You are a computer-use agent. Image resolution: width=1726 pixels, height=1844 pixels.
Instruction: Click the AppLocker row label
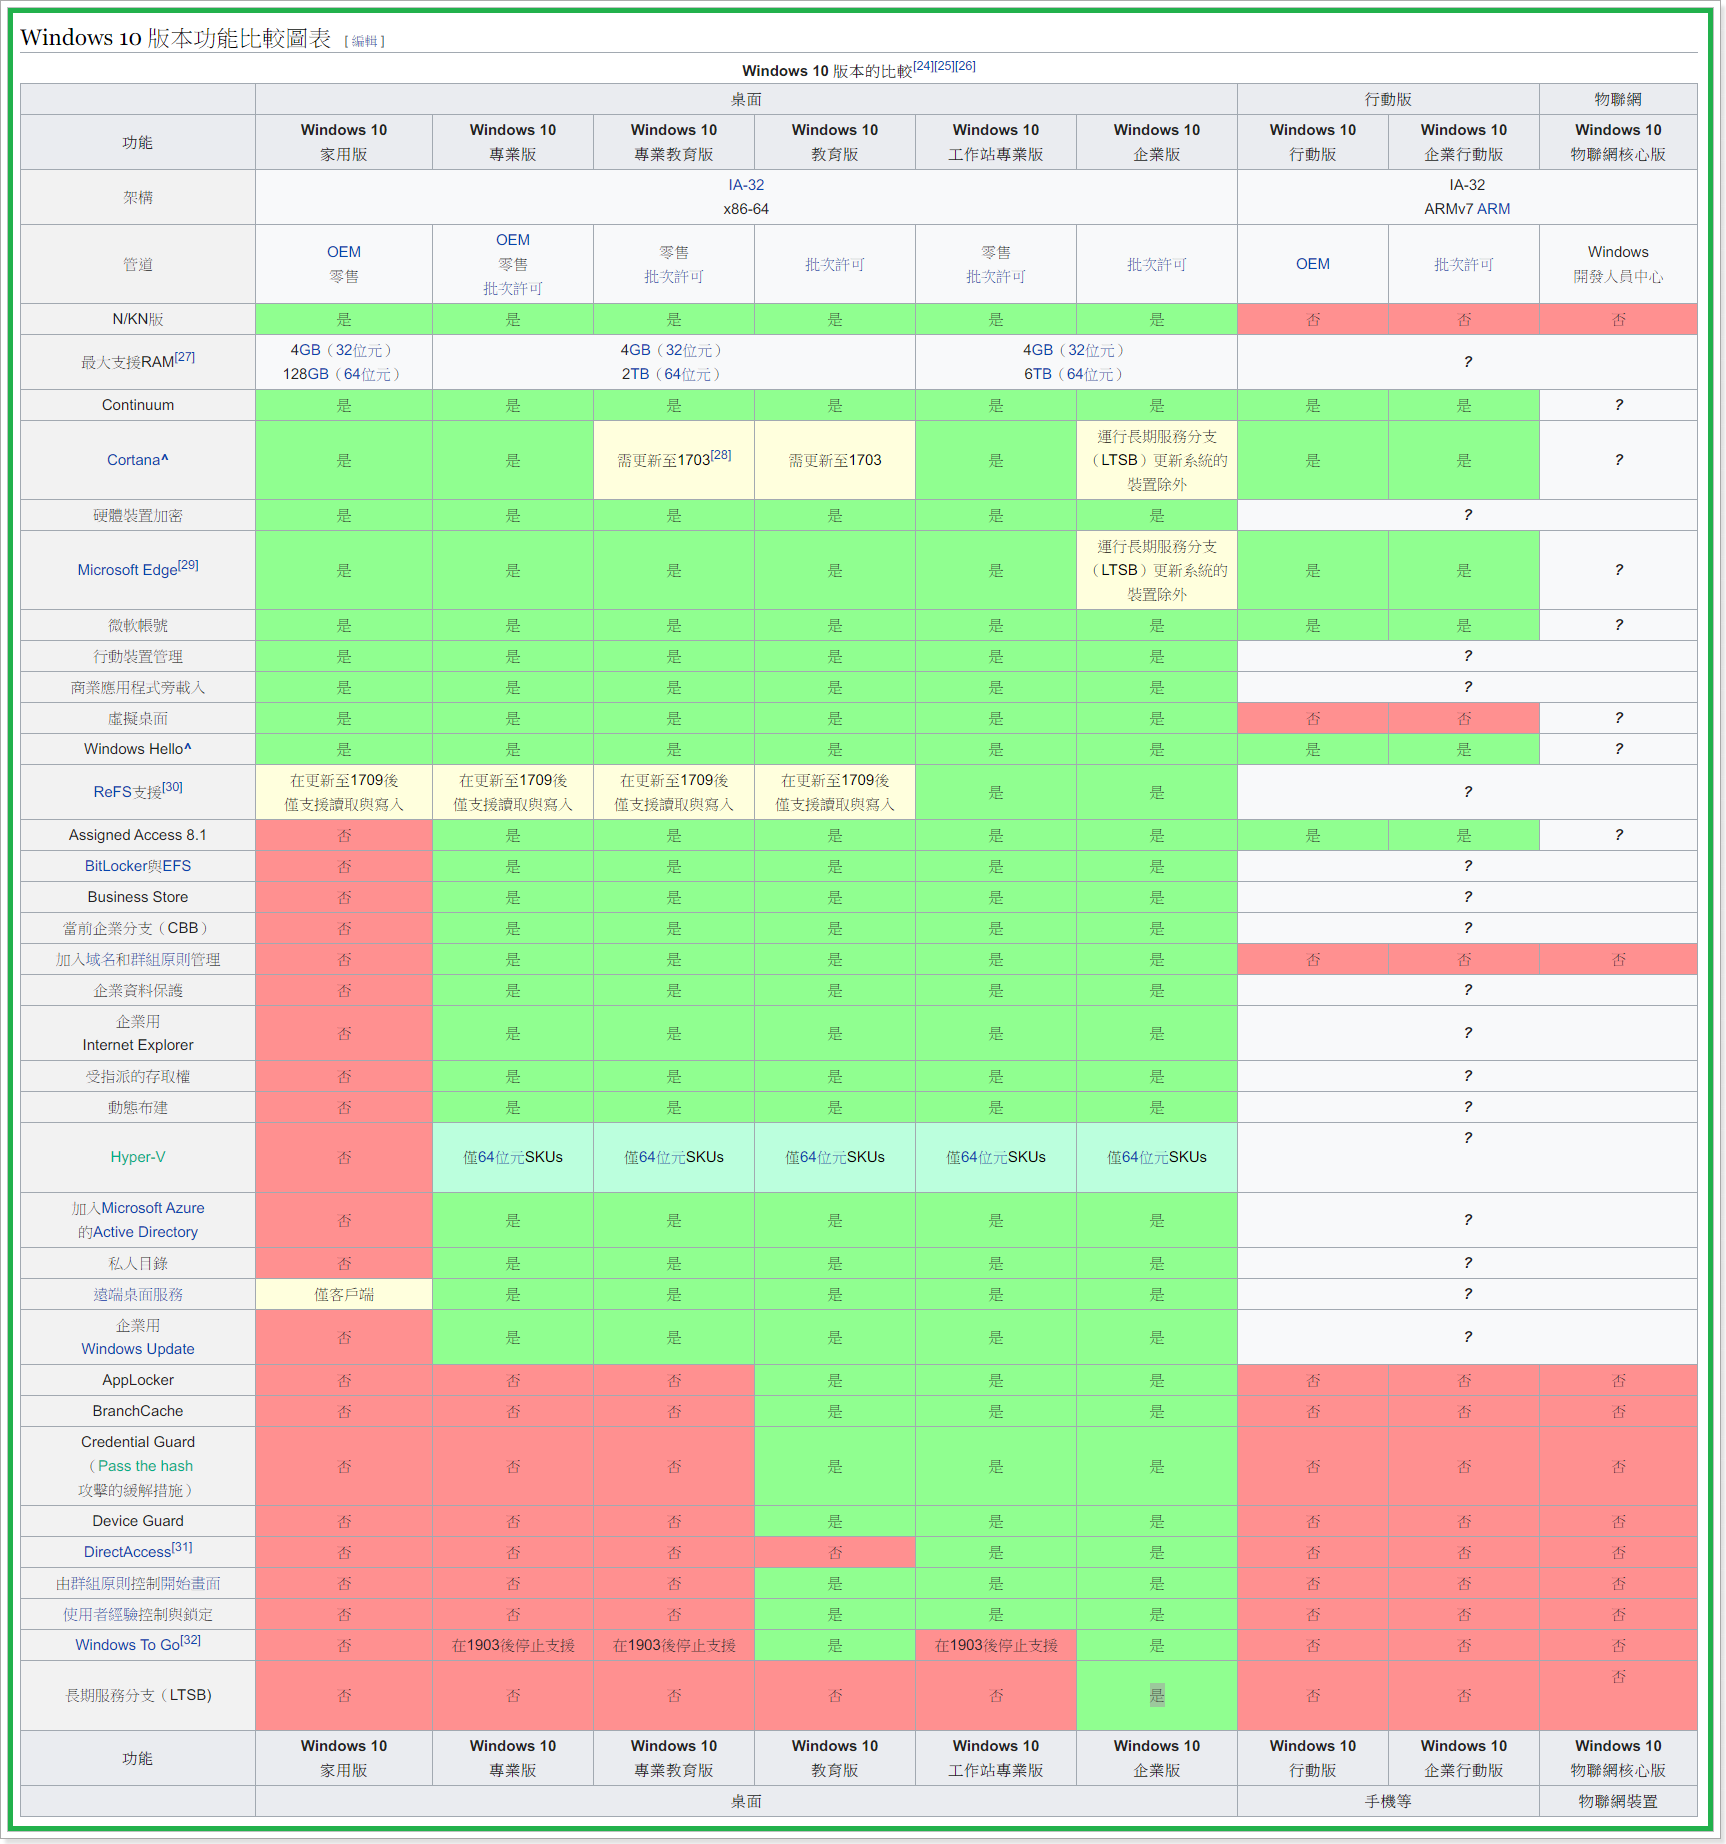(138, 1380)
